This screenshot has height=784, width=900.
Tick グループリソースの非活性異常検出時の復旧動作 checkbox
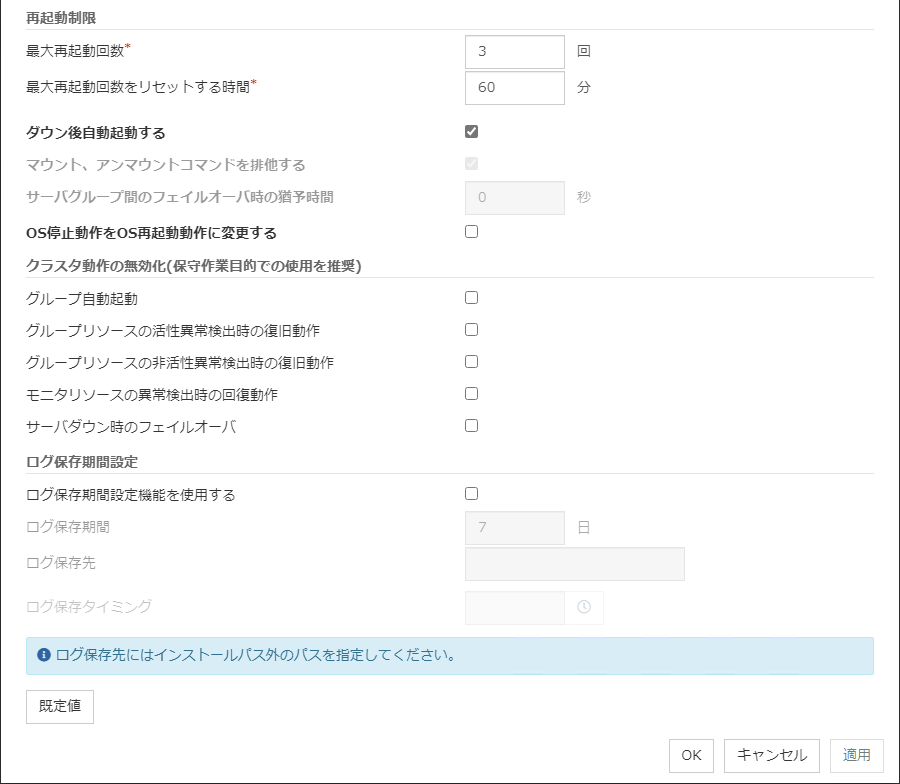(472, 362)
